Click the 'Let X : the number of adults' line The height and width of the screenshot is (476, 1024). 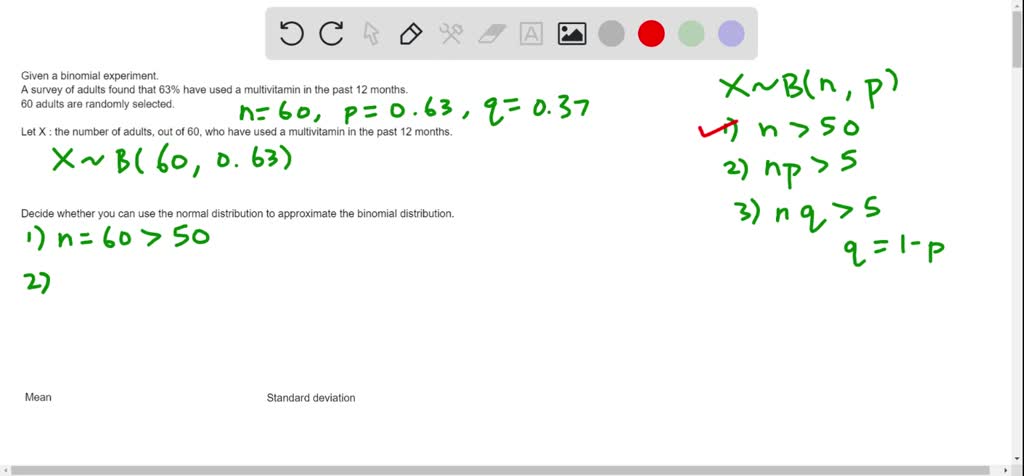click(x=236, y=132)
